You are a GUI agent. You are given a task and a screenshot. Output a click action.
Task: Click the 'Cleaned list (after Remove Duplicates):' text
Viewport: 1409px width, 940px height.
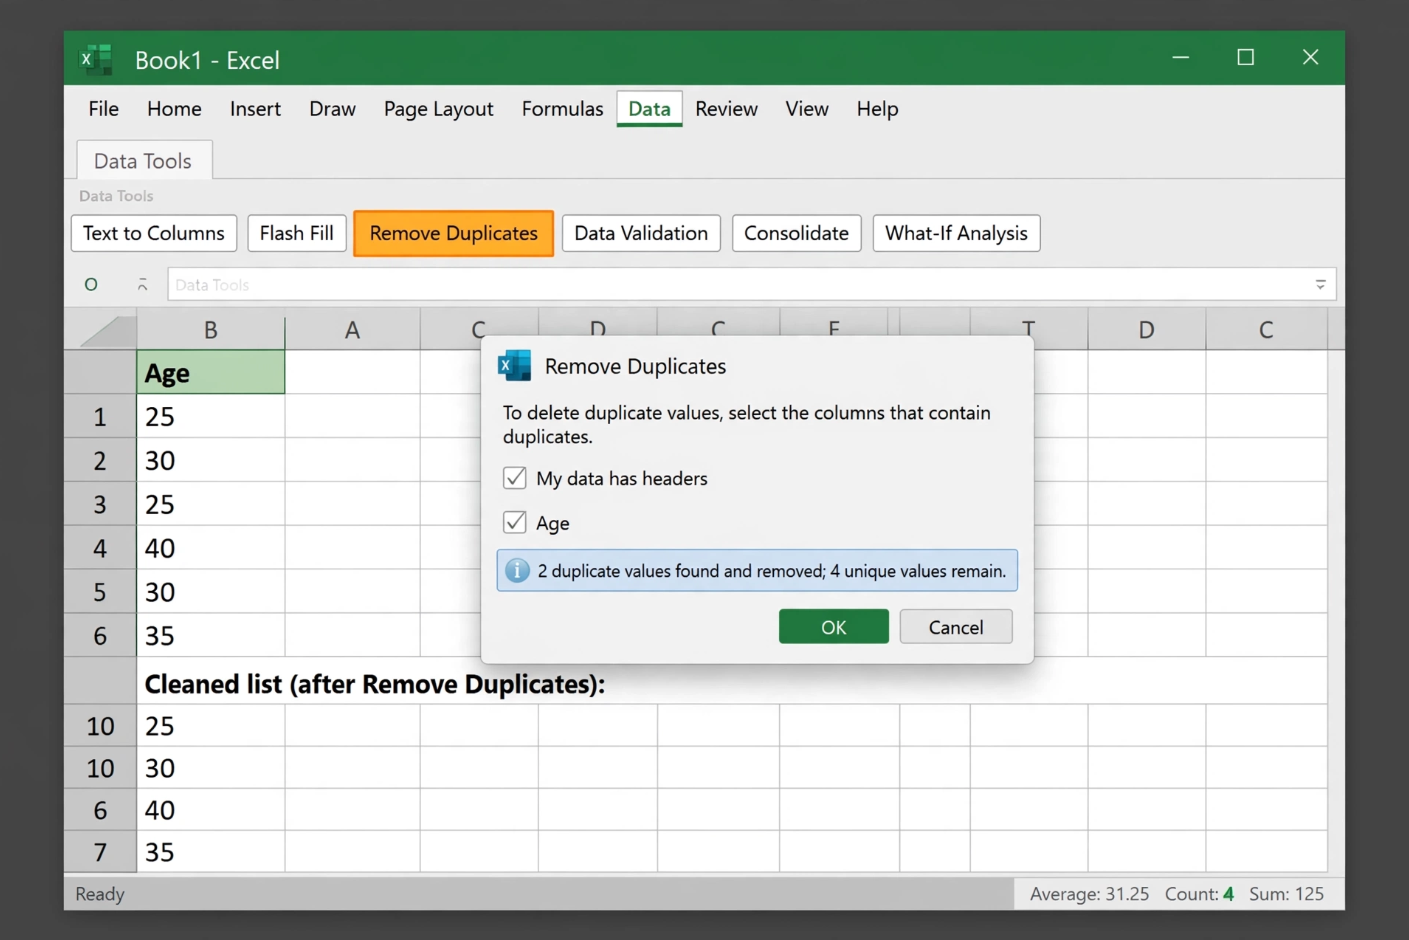tap(375, 684)
